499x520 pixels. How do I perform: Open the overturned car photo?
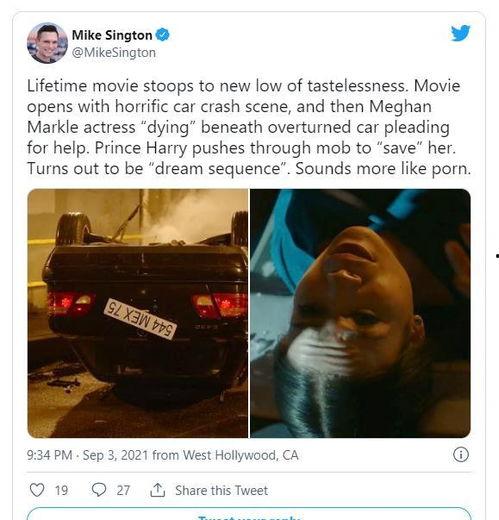click(x=138, y=313)
